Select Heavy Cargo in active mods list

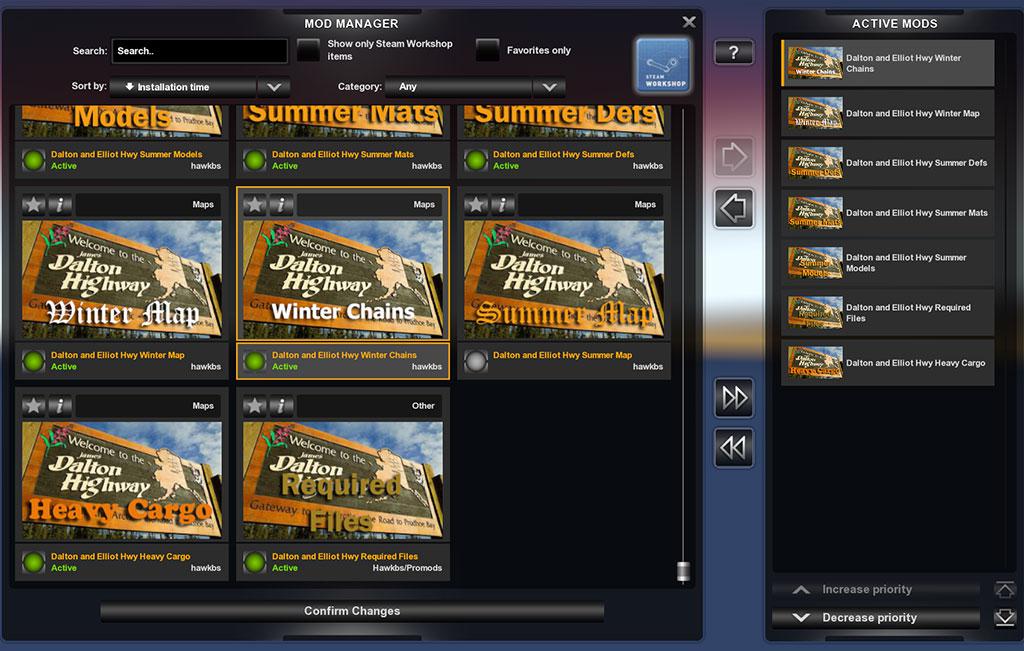(887, 363)
